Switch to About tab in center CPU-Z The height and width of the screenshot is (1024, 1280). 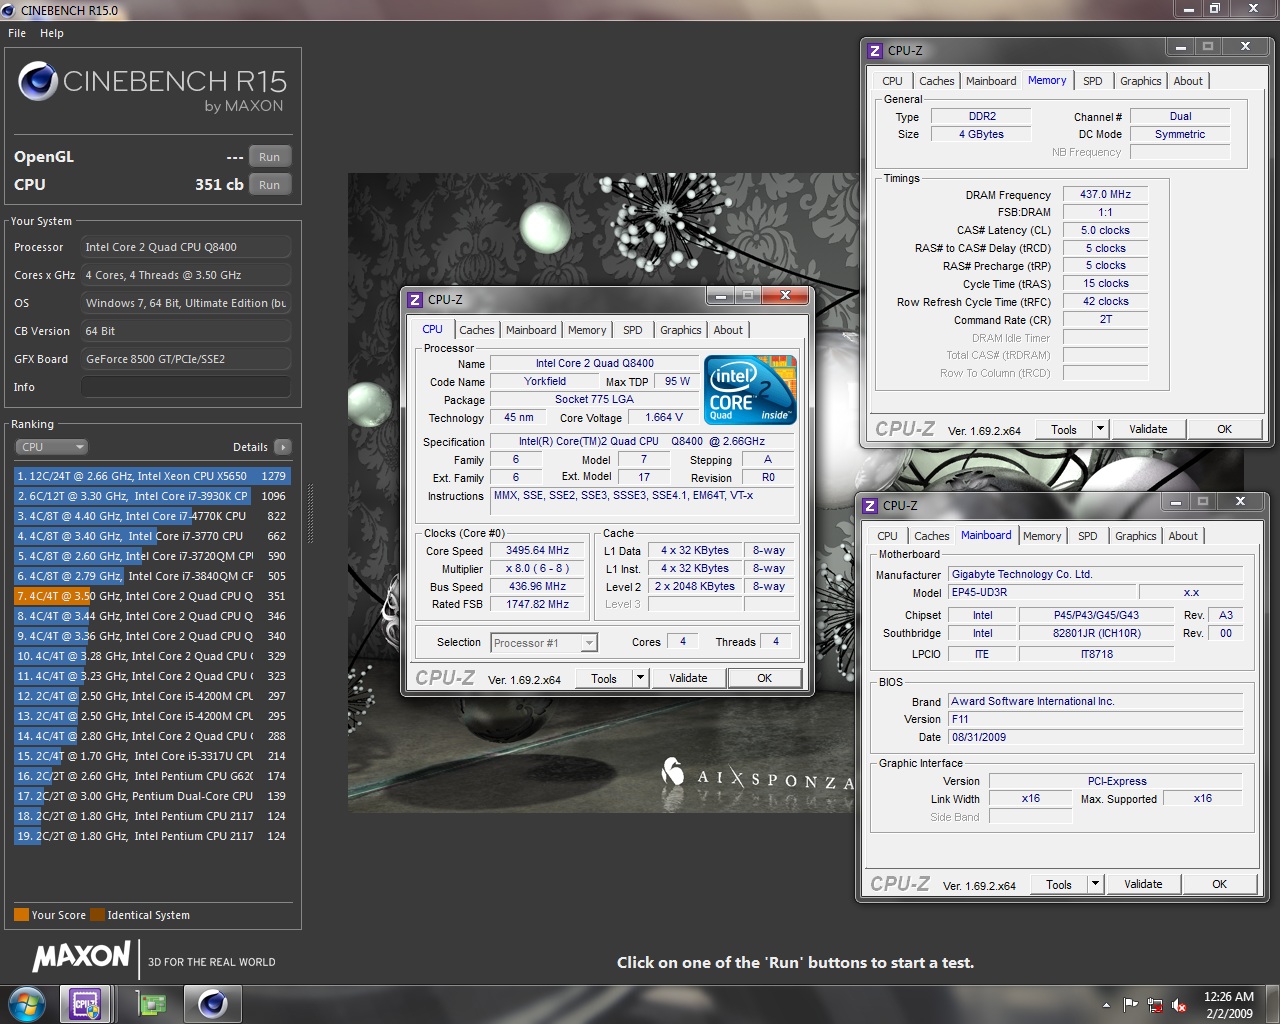point(728,330)
